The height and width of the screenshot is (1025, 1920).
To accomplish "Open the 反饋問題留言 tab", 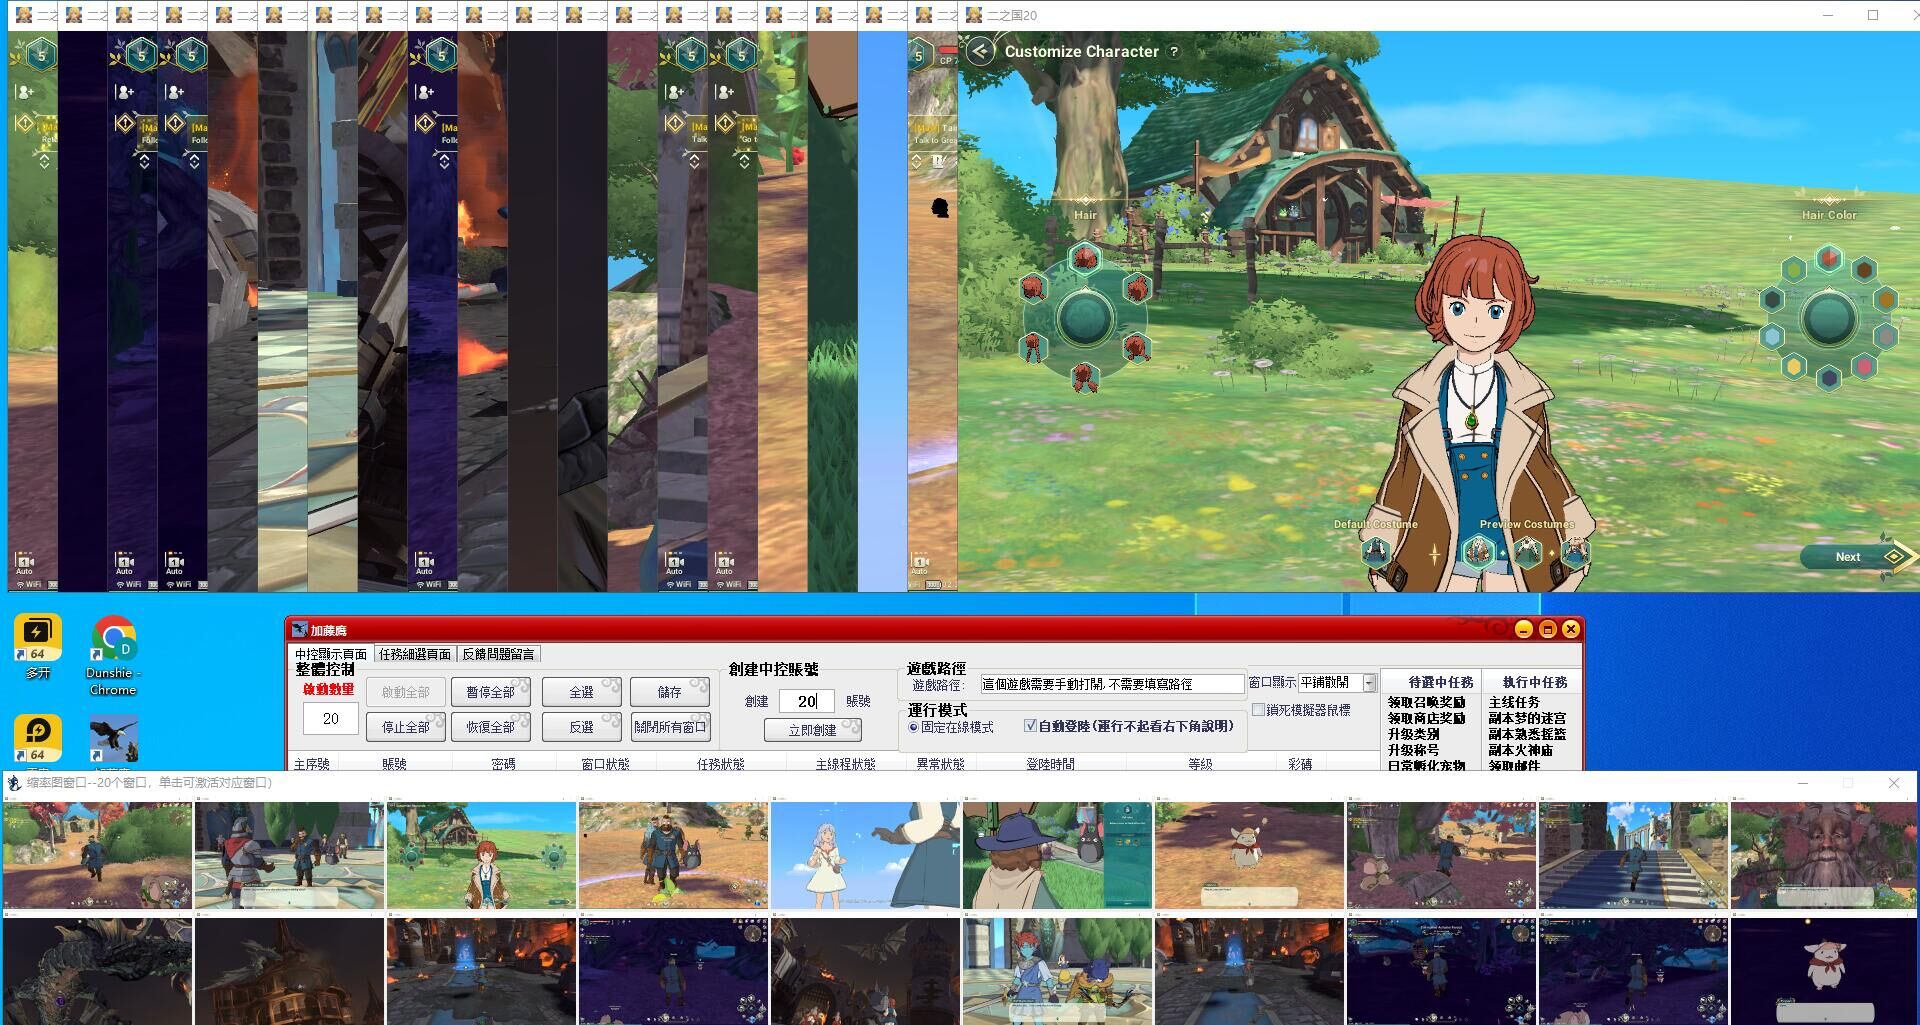I will 498,654.
